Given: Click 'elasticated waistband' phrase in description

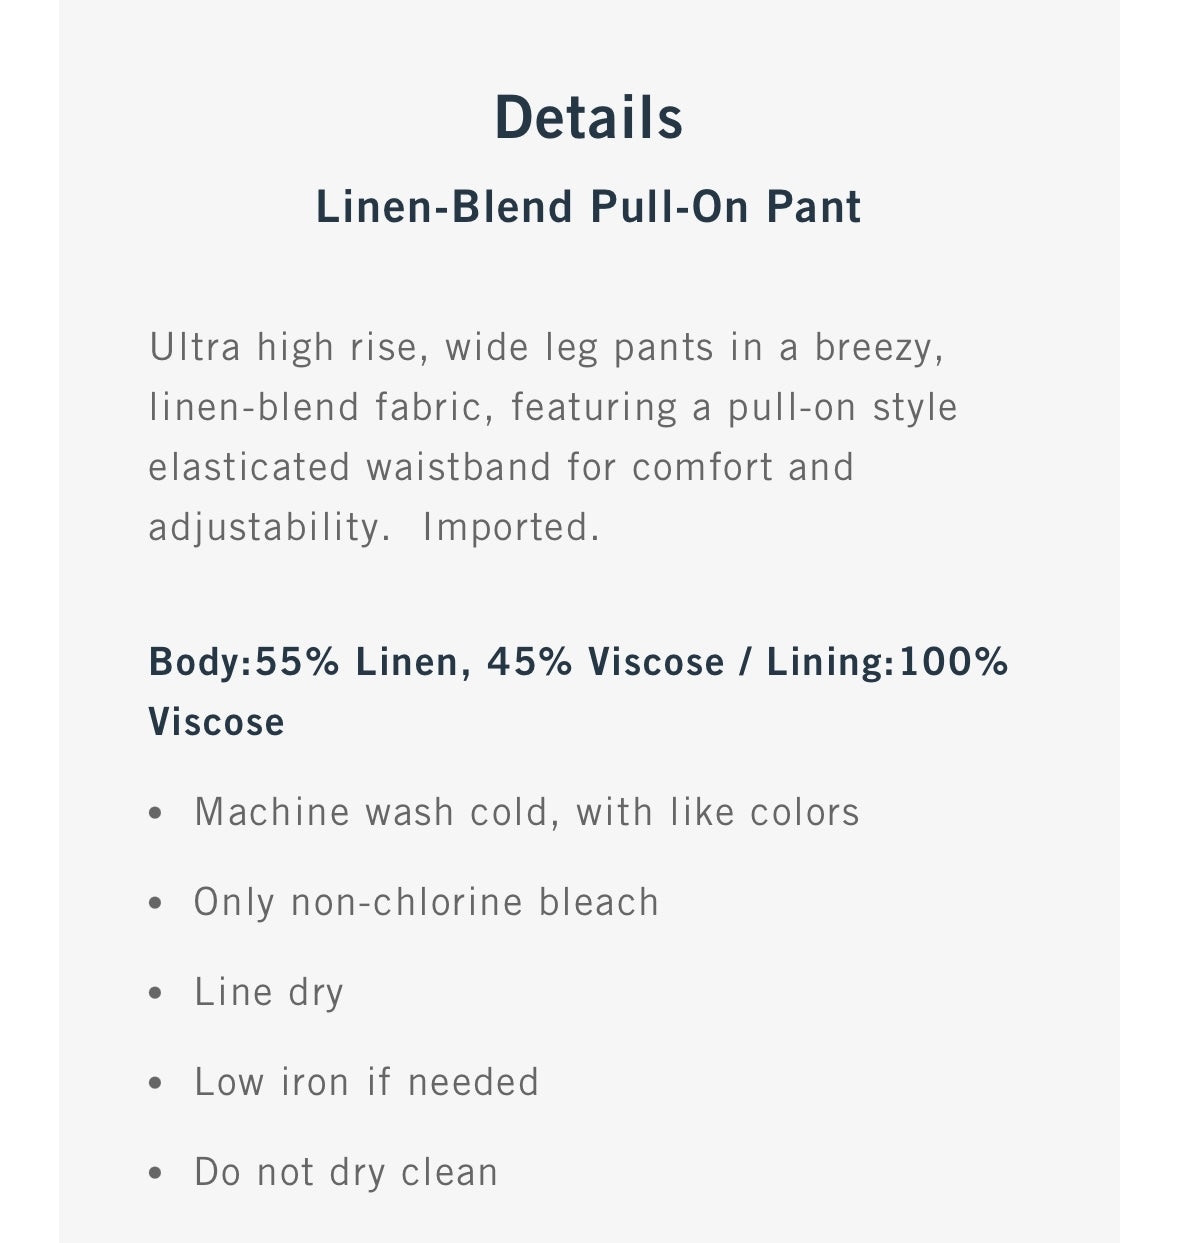Looking at the screenshot, I should point(350,467).
